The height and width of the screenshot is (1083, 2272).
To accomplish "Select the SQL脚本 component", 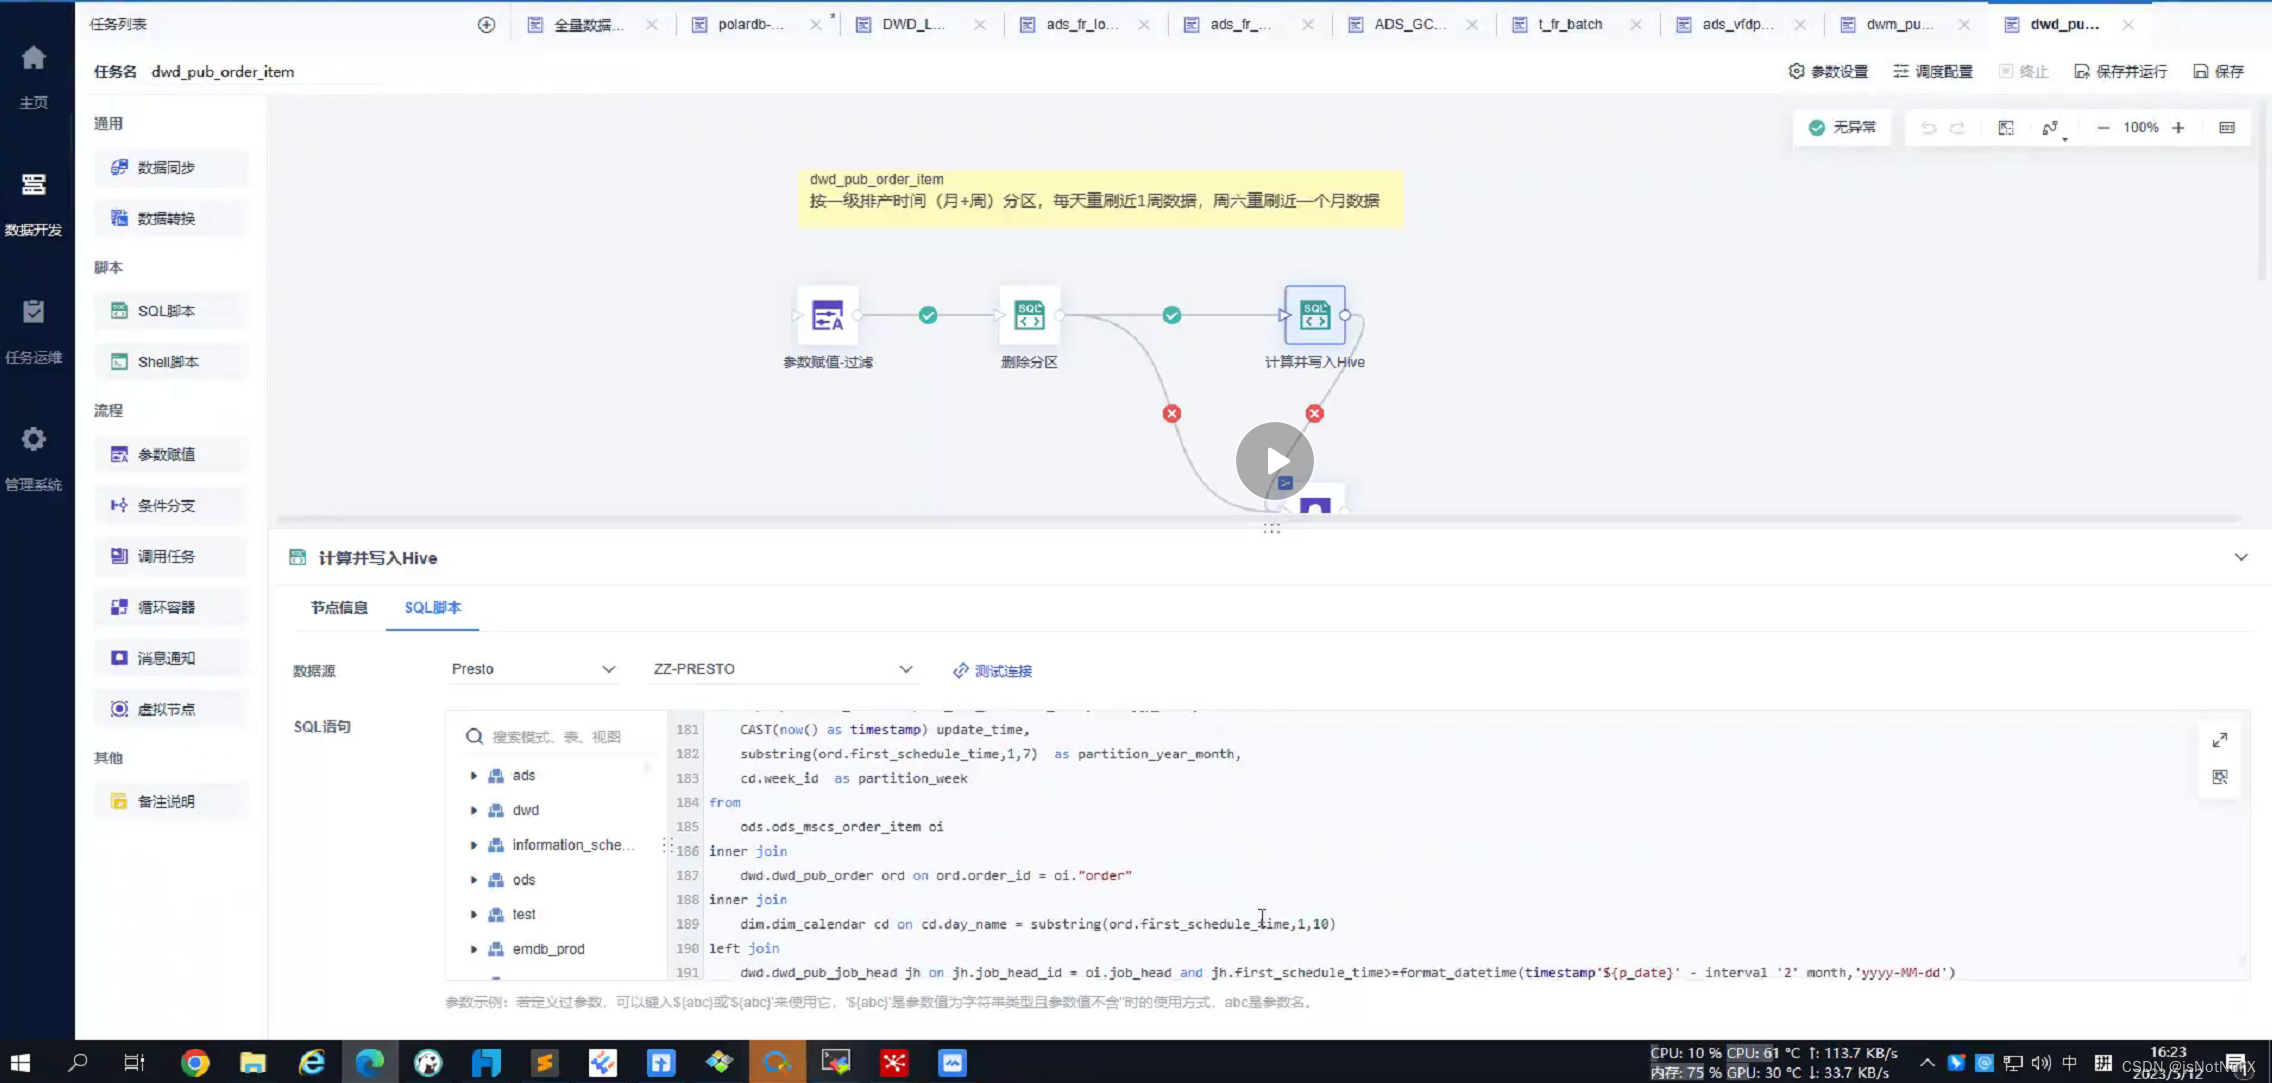I will (x=171, y=311).
